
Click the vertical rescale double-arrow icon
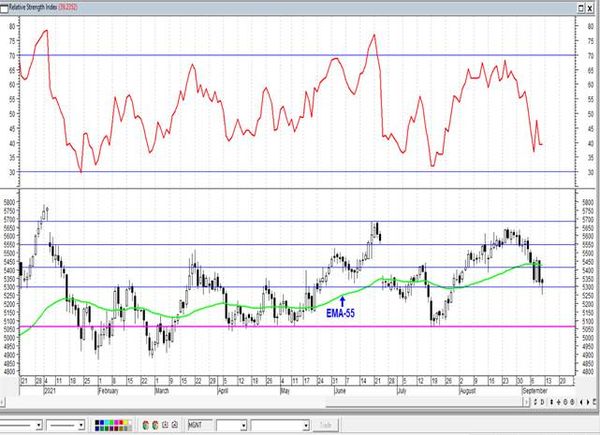point(551,402)
